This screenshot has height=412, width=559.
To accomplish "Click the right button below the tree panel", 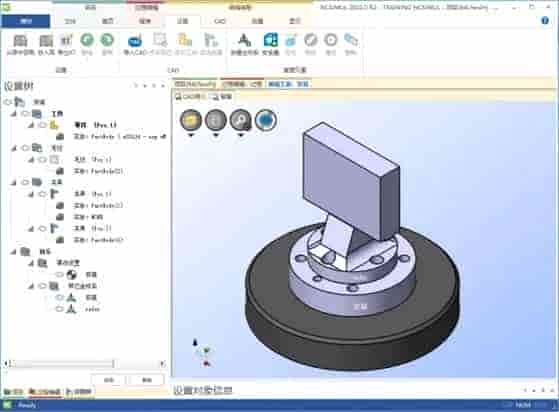I will point(147,380).
